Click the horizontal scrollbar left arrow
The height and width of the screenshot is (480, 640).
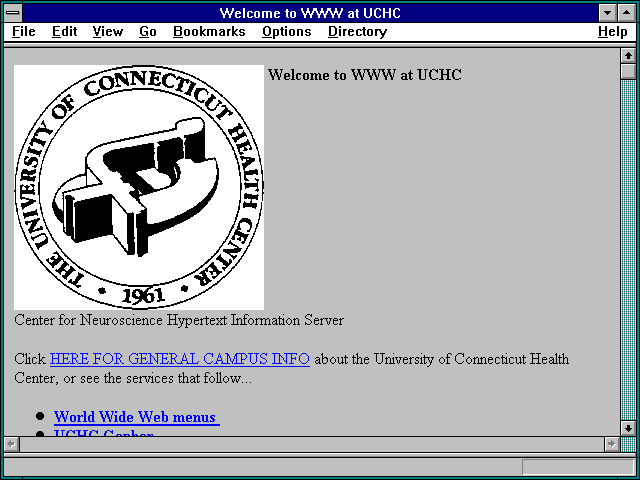coord(11,444)
